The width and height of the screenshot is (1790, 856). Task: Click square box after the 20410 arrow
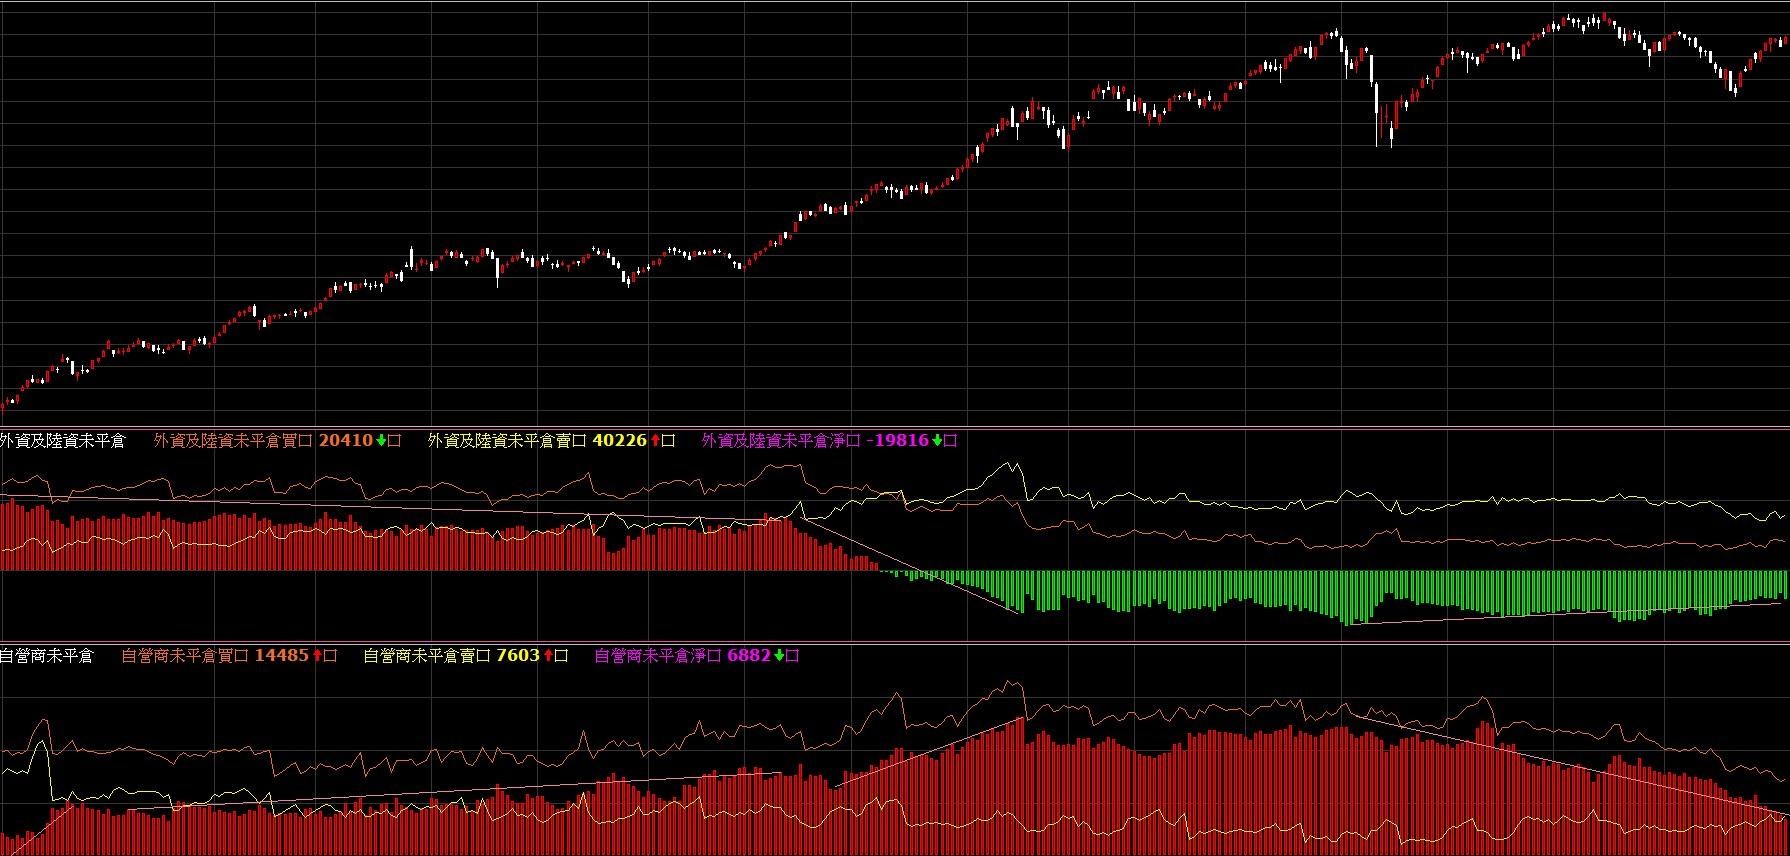(394, 441)
